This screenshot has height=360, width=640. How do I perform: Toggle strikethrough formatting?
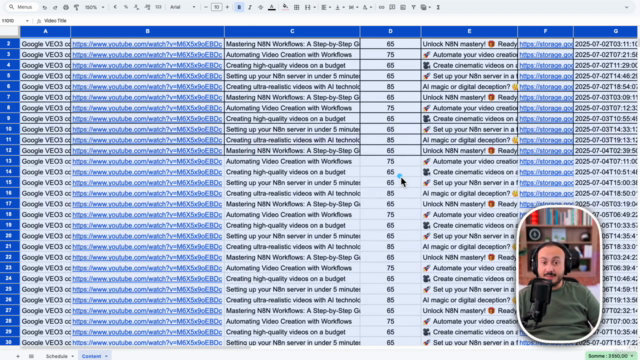tap(260, 7)
